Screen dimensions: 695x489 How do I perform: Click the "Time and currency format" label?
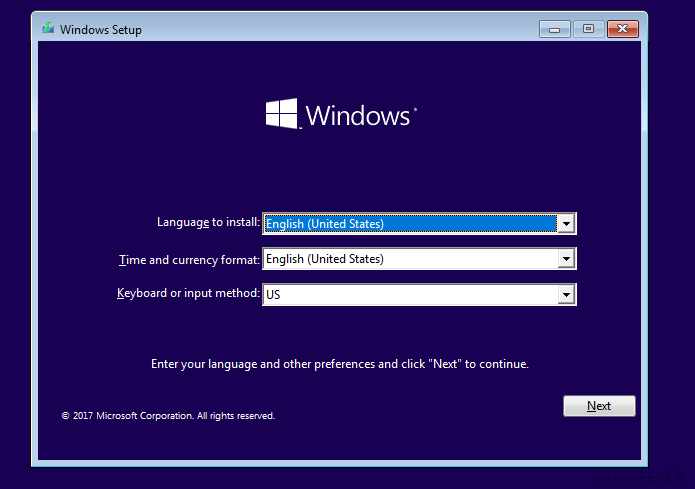coord(189,260)
